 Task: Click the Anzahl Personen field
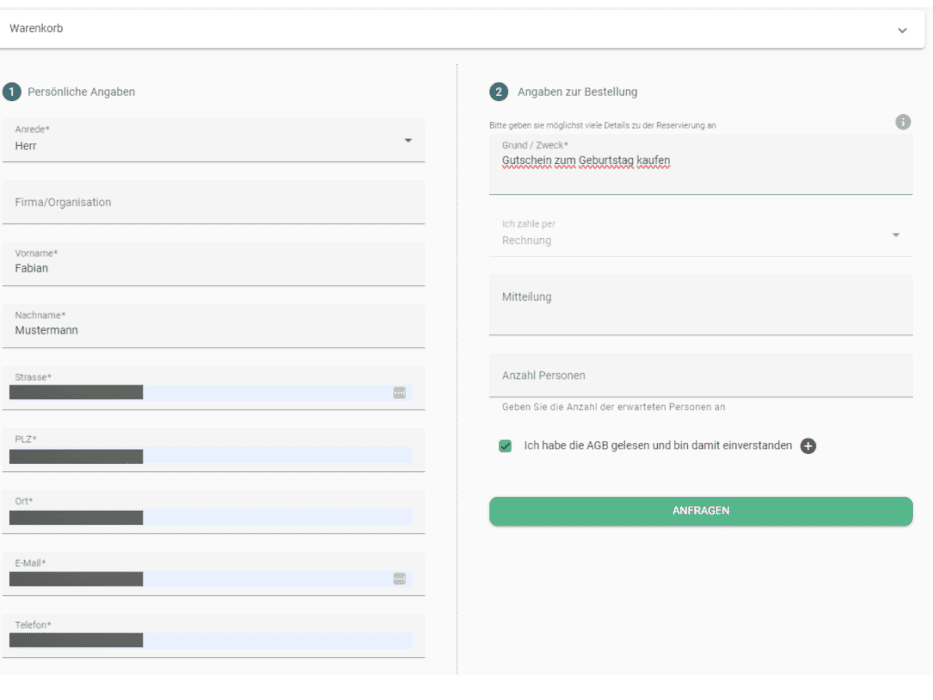[x=700, y=376]
